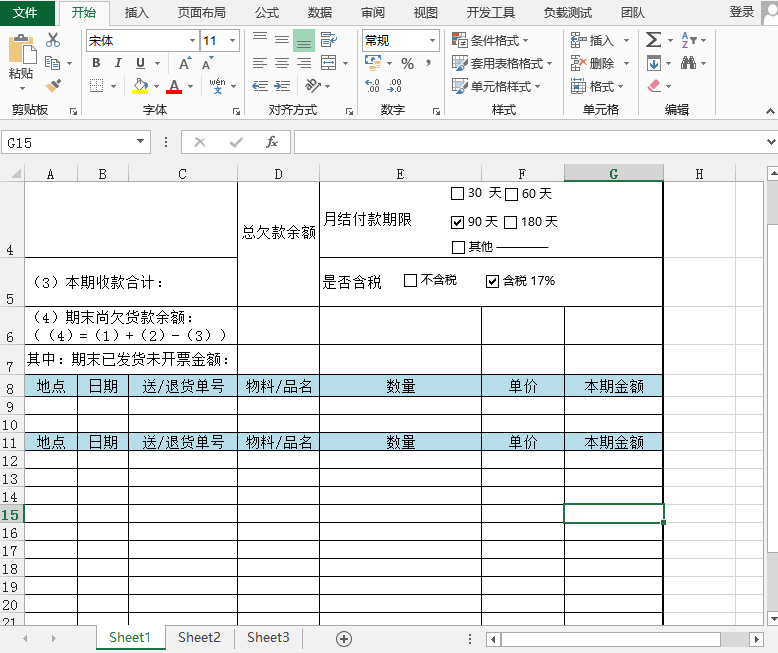The image size is (778, 653).
Task: Increase font size
Action: pyautogui.click(x=185, y=64)
